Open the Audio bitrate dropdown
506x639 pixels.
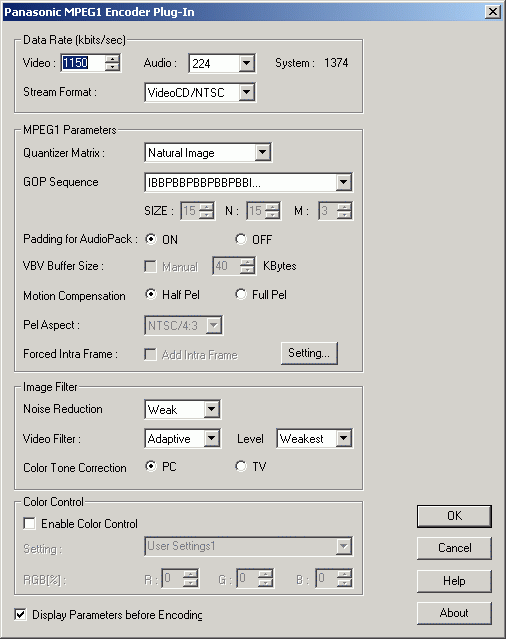[x=246, y=63]
